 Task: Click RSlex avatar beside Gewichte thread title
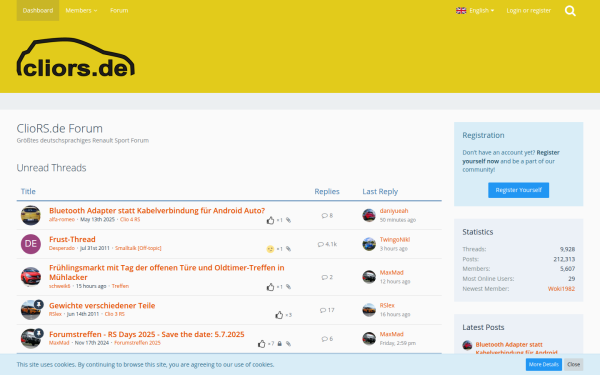(31, 310)
